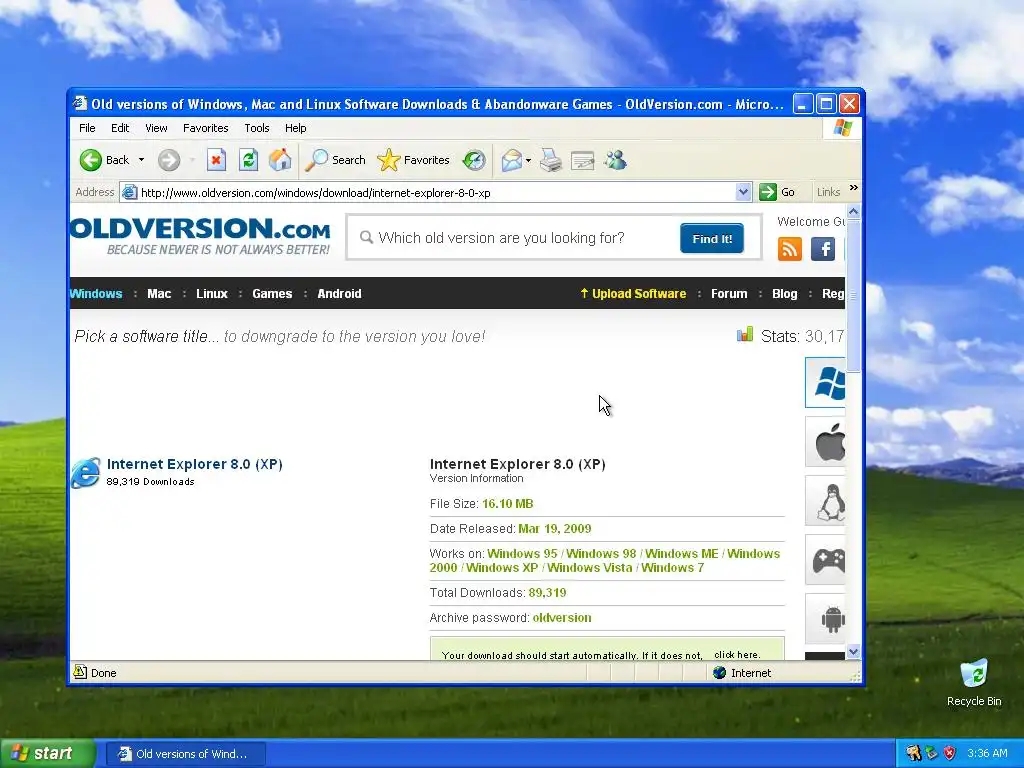The height and width of the screenshot is (768, 1024).
Task: Choose the Linux penguin platform icon
Action: point(825,501)
